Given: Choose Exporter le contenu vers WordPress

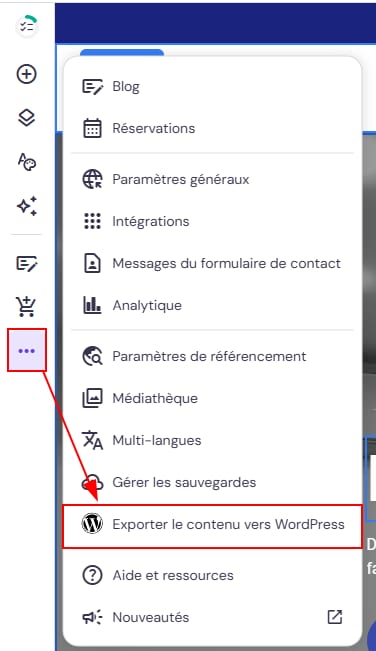Looking at the screenshot, I should click(212, 525).
